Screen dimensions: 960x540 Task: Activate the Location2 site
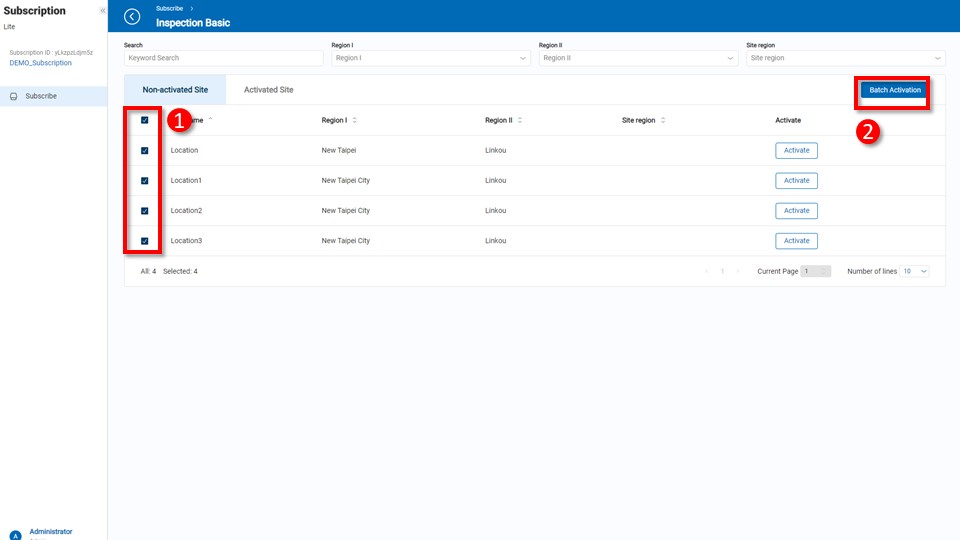(796, 211)
